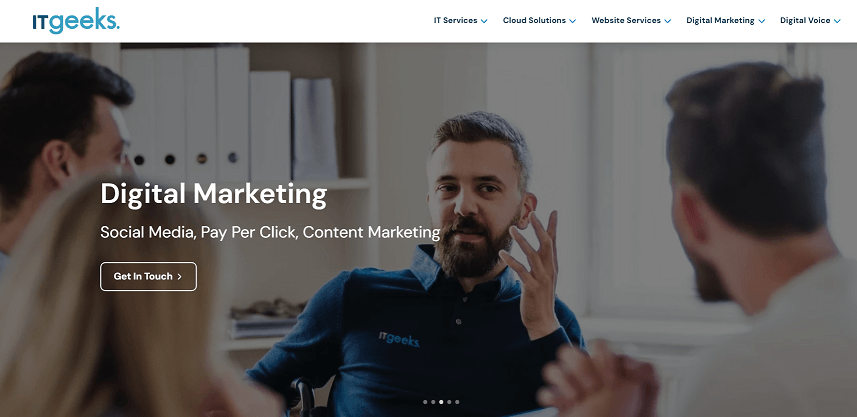Click the ITgeeks logo in the header

click(75, 21)
